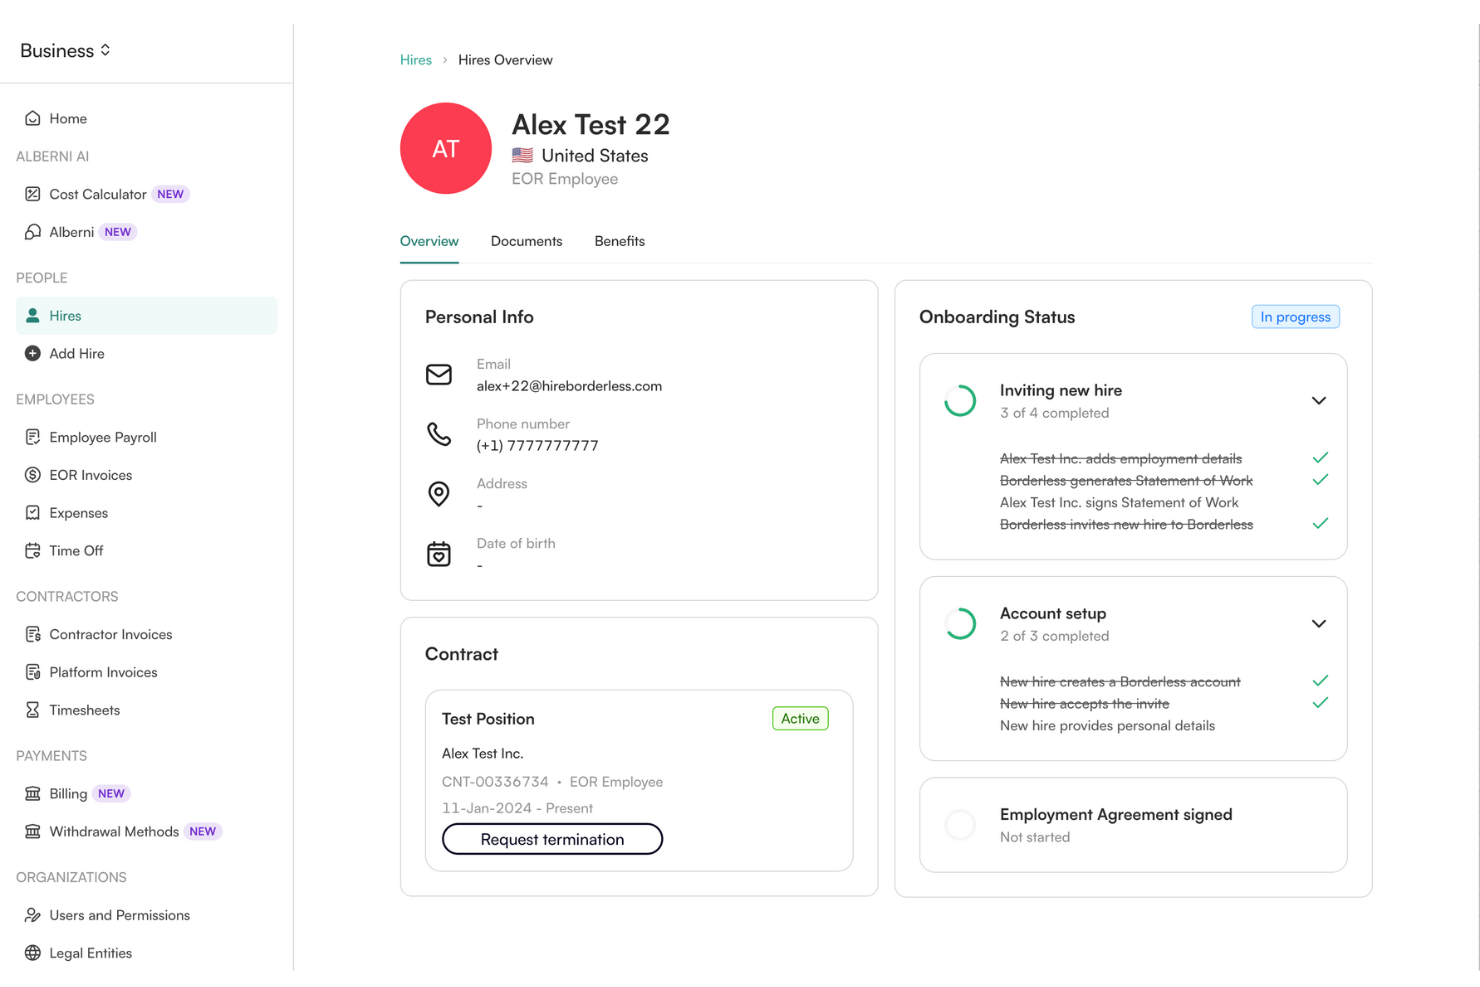The height and width of the screenshot is (987, 1480).
Task: Click the Alex Test 22 avatar
Action: pyautogui.click(x=446, y=148)
